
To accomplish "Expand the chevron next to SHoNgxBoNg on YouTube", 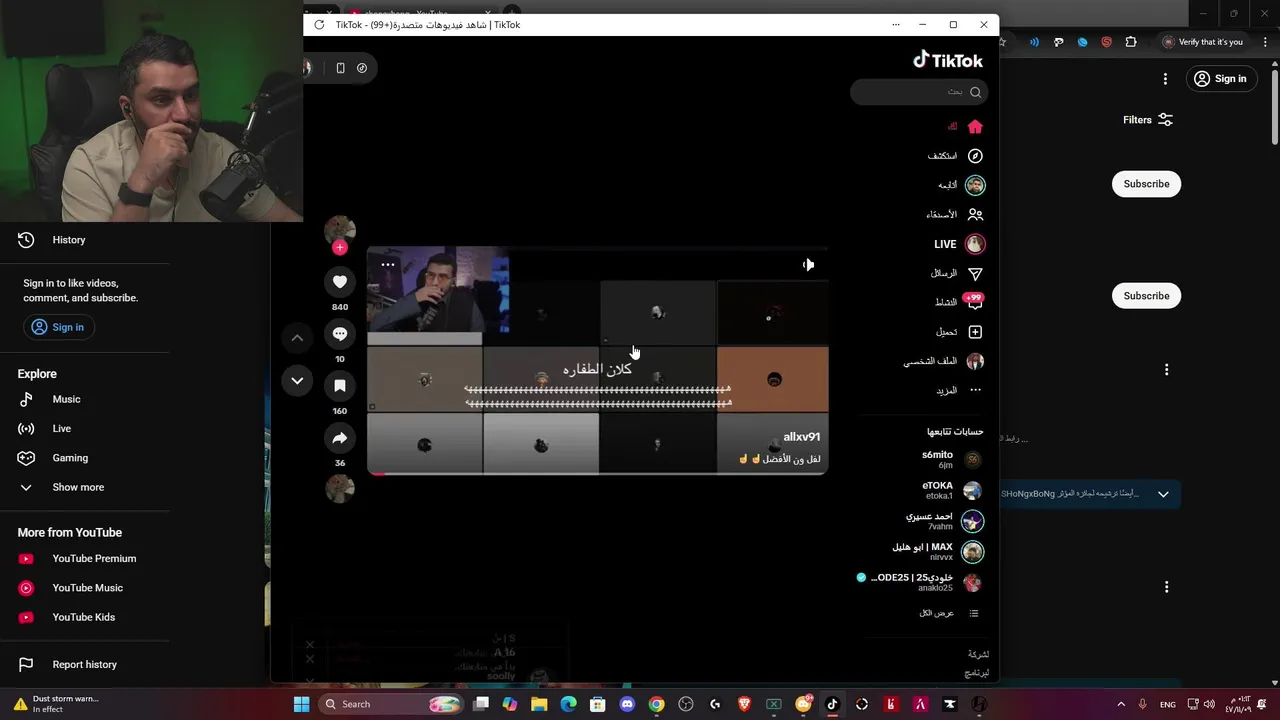I will [x=1163, y=494].
